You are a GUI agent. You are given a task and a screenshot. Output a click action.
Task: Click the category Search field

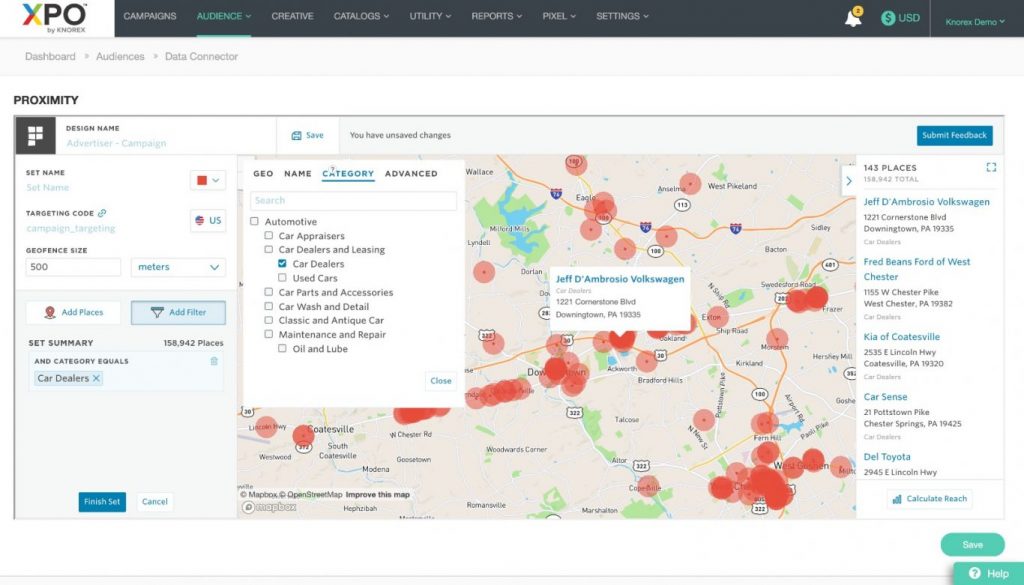click(x=353, y=200)
